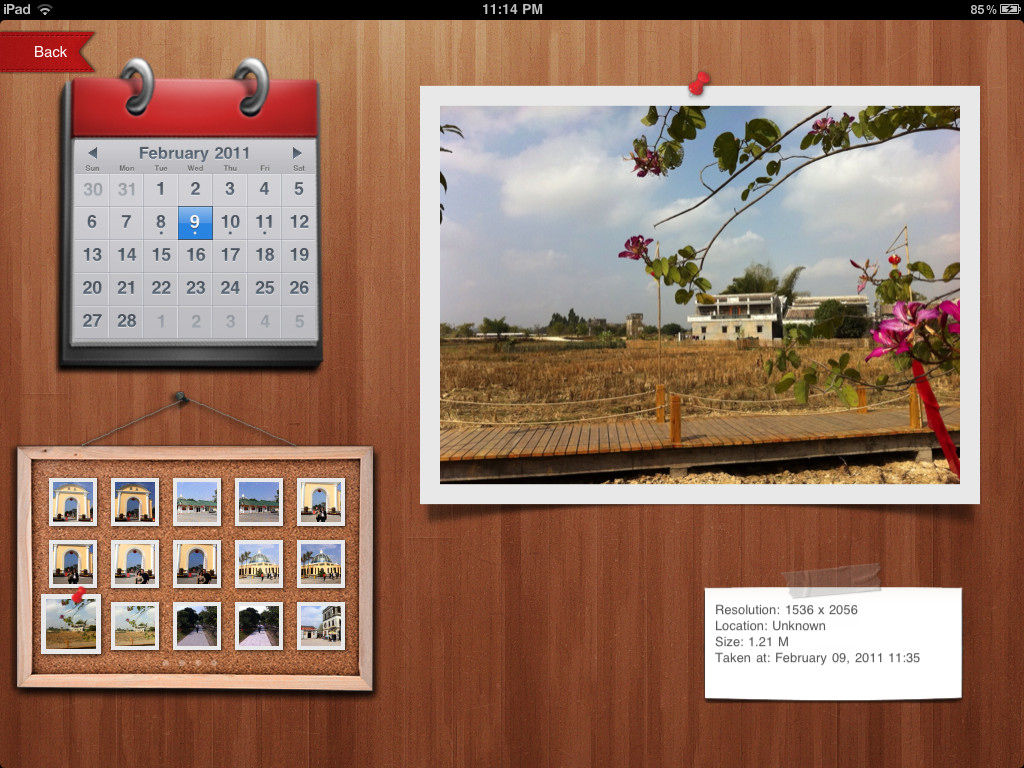Viewport: 1024px width, 768px height.
Task: Open last arch thumbnail in top row
Action: coord(321,502)
